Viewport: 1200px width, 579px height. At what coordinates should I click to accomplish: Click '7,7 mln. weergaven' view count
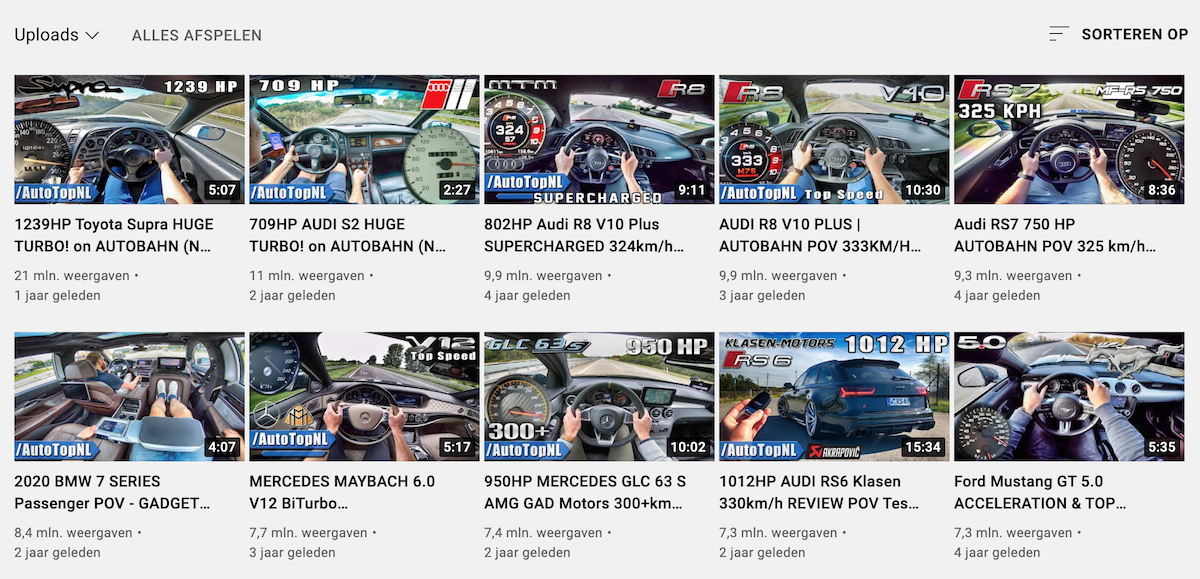click(307, 533)
